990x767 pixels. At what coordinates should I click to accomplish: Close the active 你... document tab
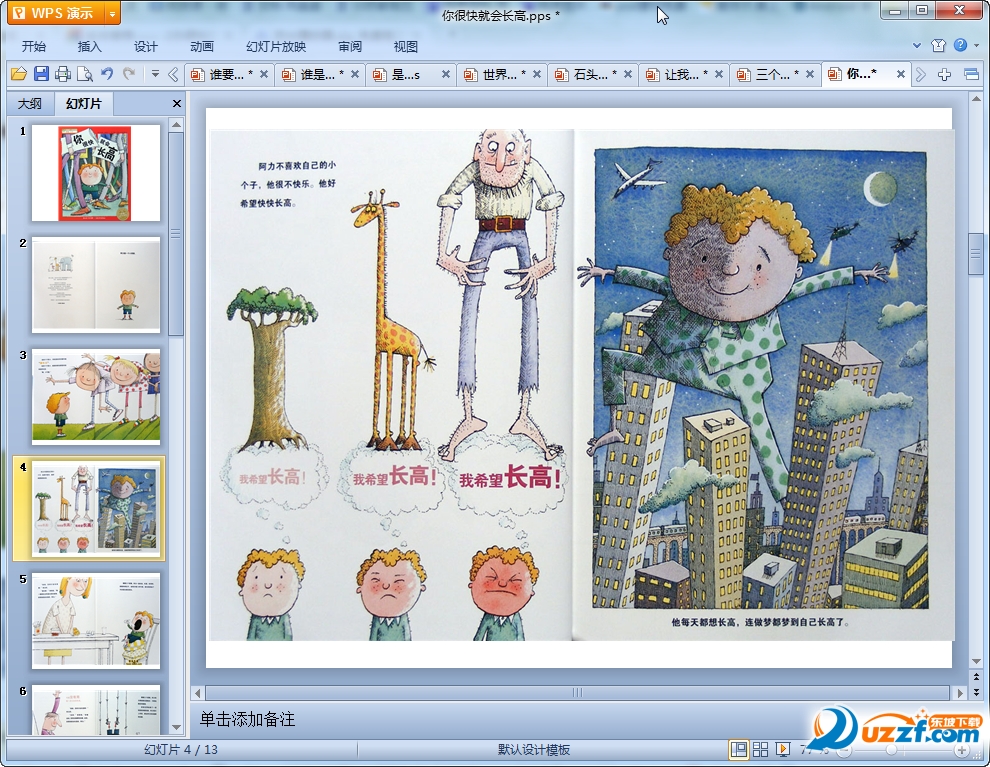[x=901, y=74]
